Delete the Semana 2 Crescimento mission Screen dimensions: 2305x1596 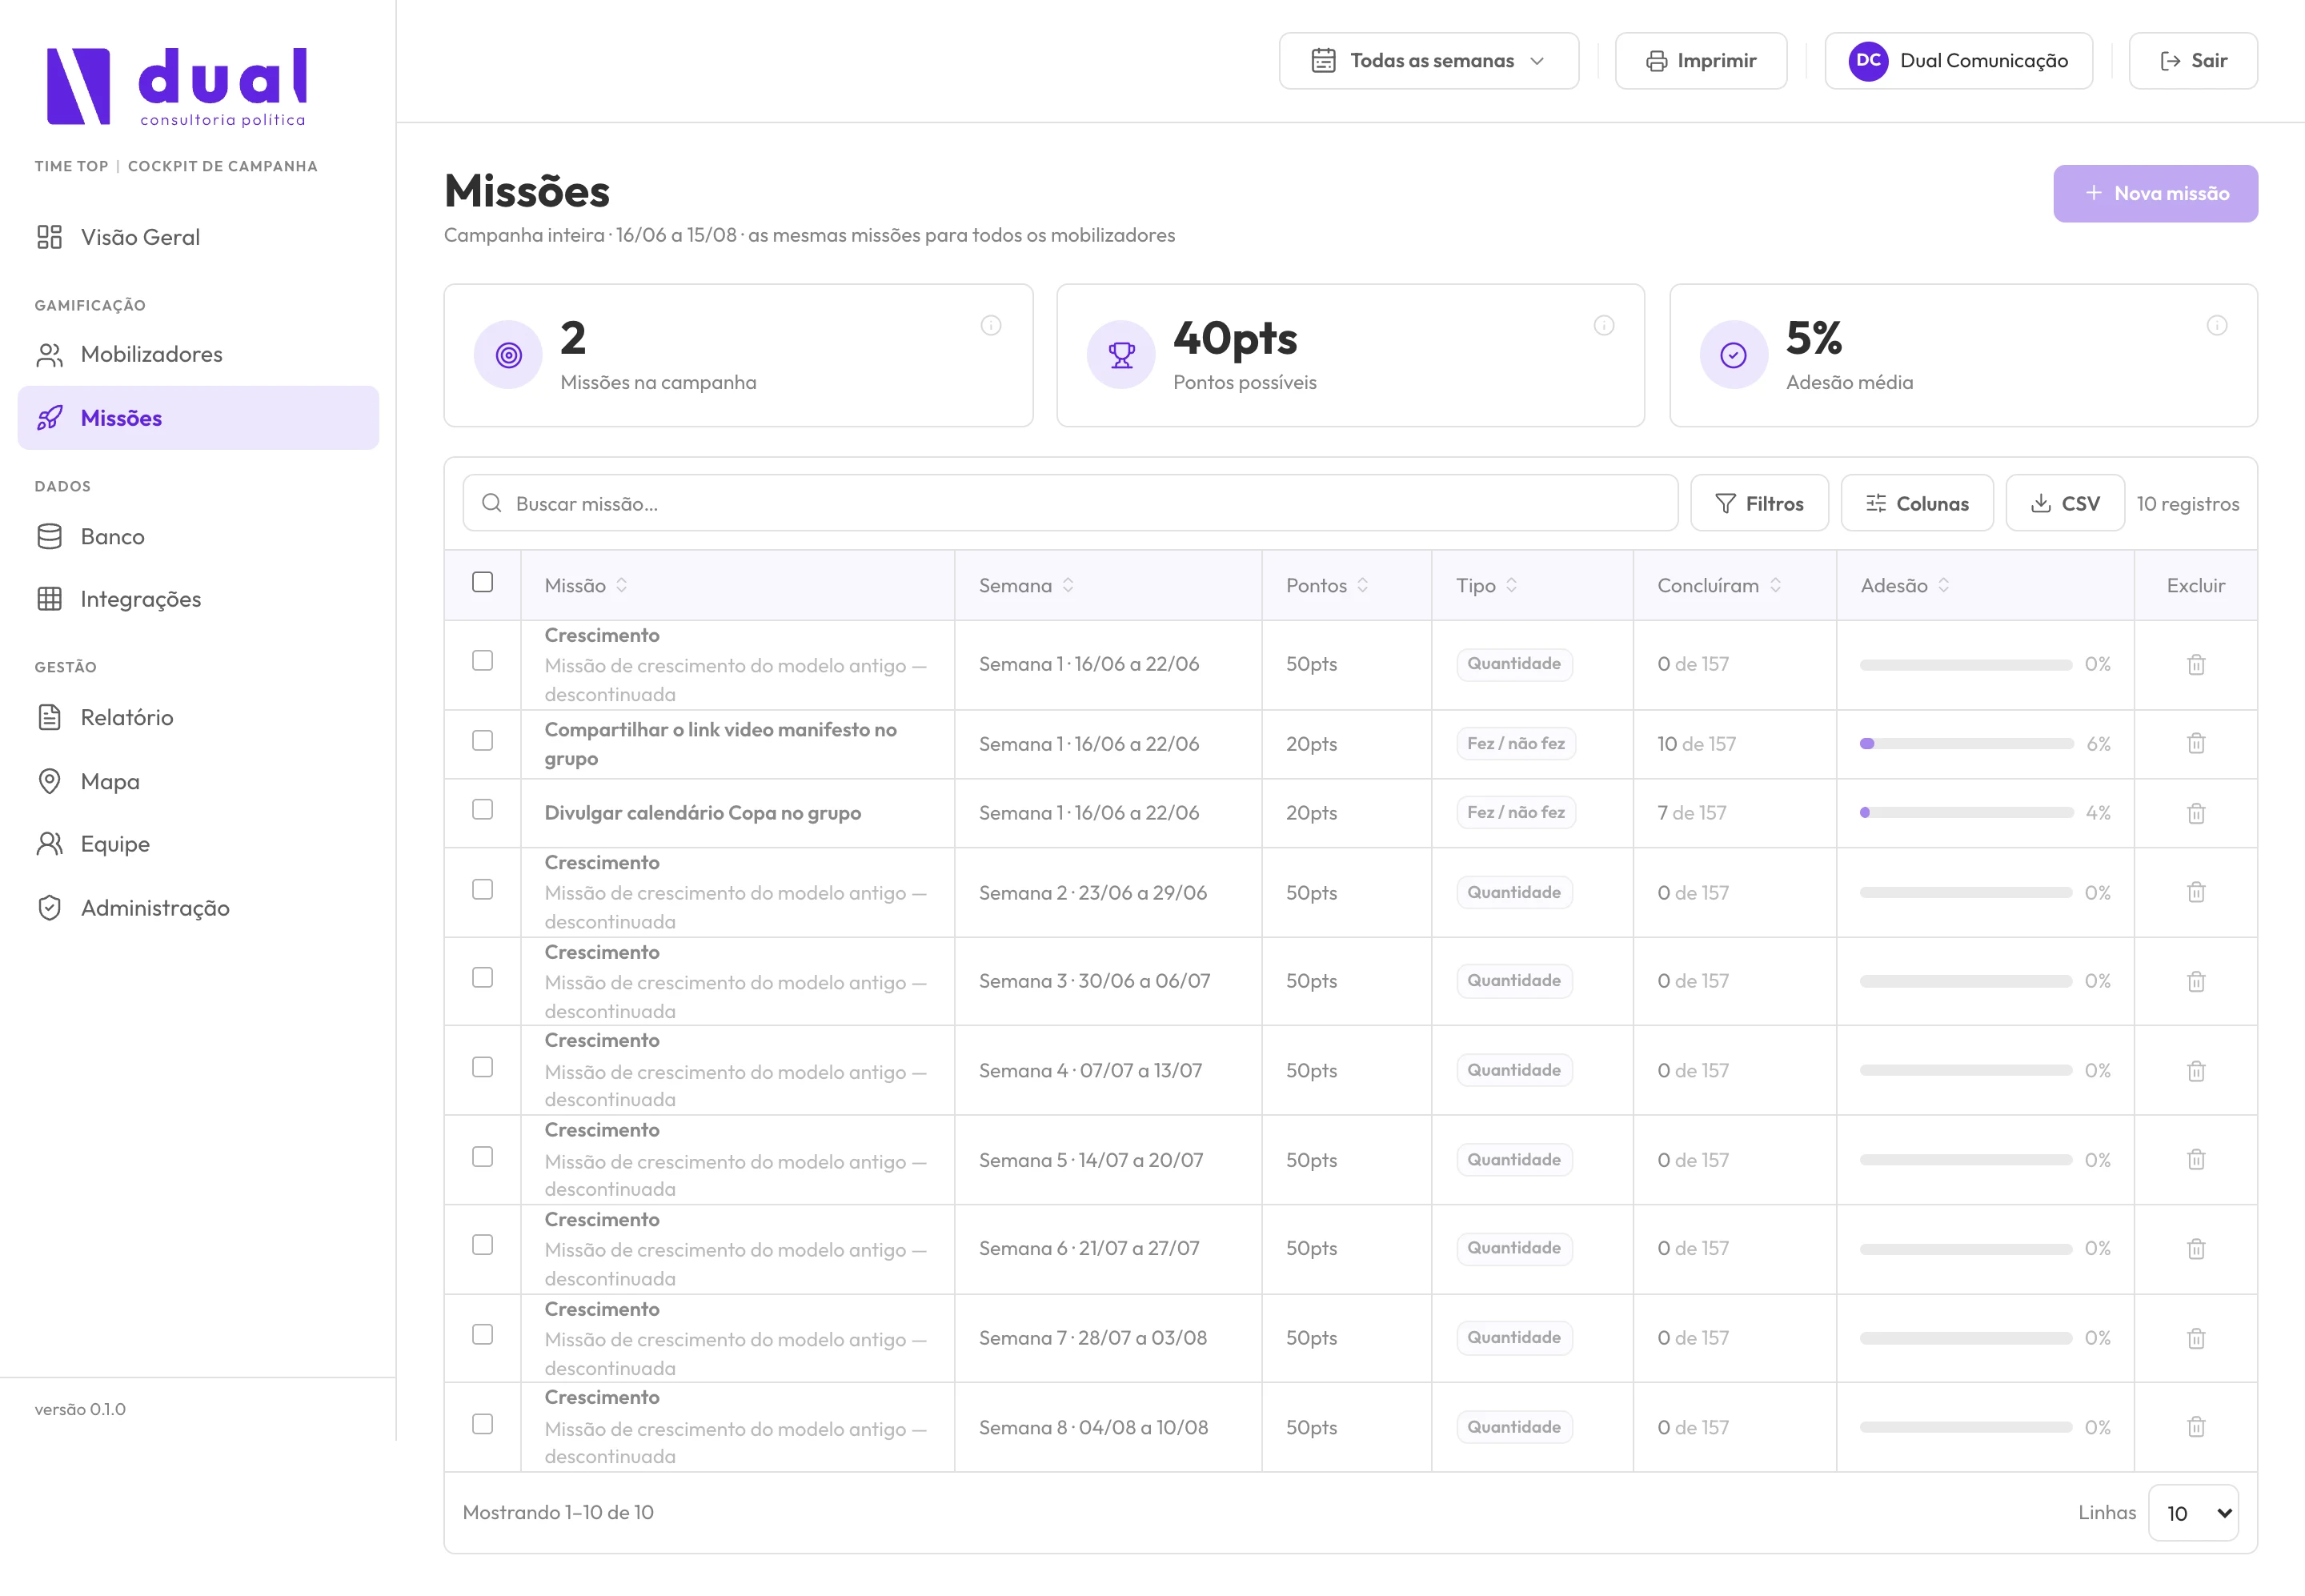coord(2196,892)
